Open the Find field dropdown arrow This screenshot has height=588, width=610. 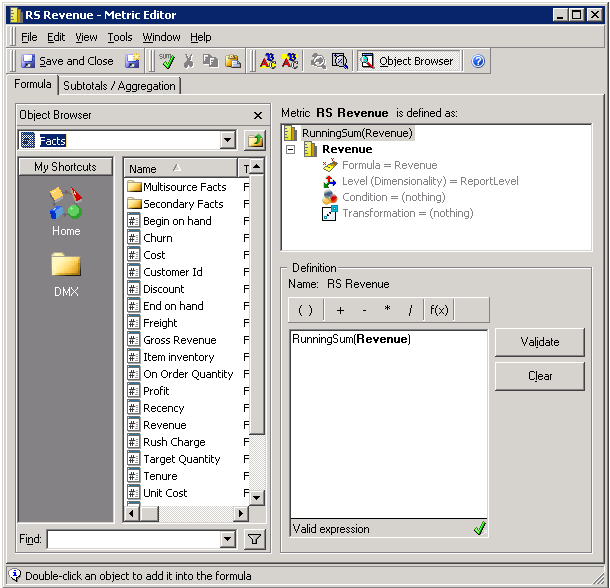[x=227, y=540]
